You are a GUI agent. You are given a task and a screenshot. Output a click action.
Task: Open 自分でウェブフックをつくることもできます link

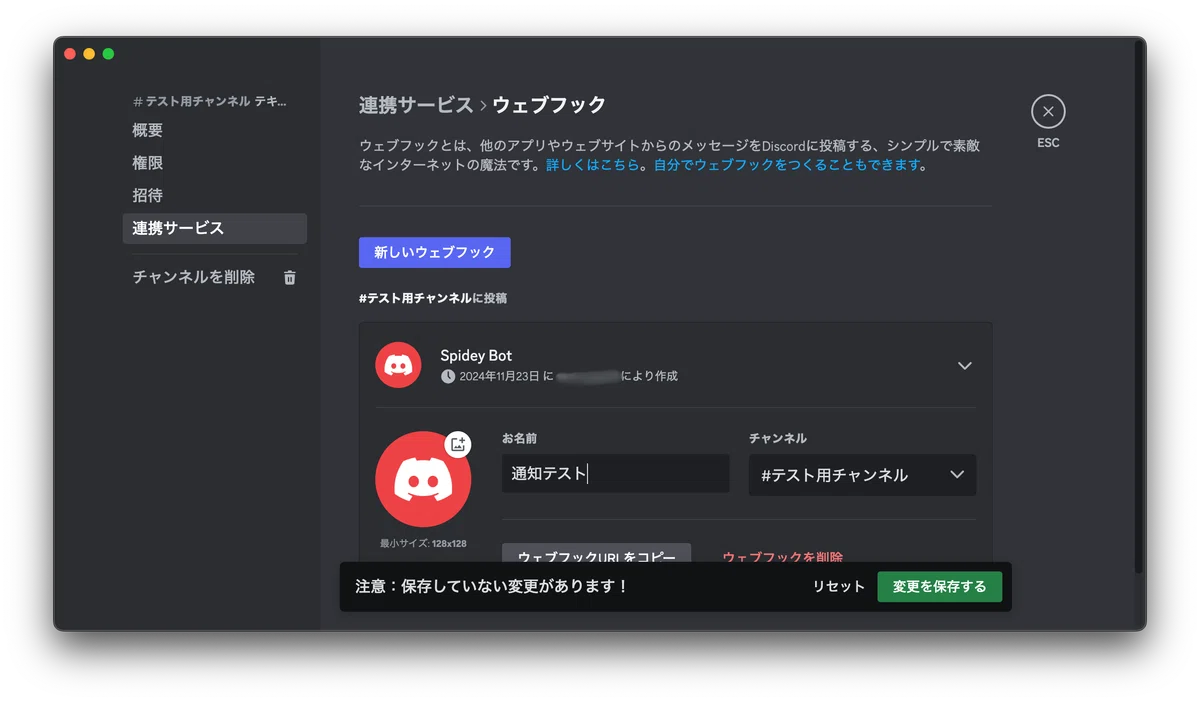click(786, 165)
